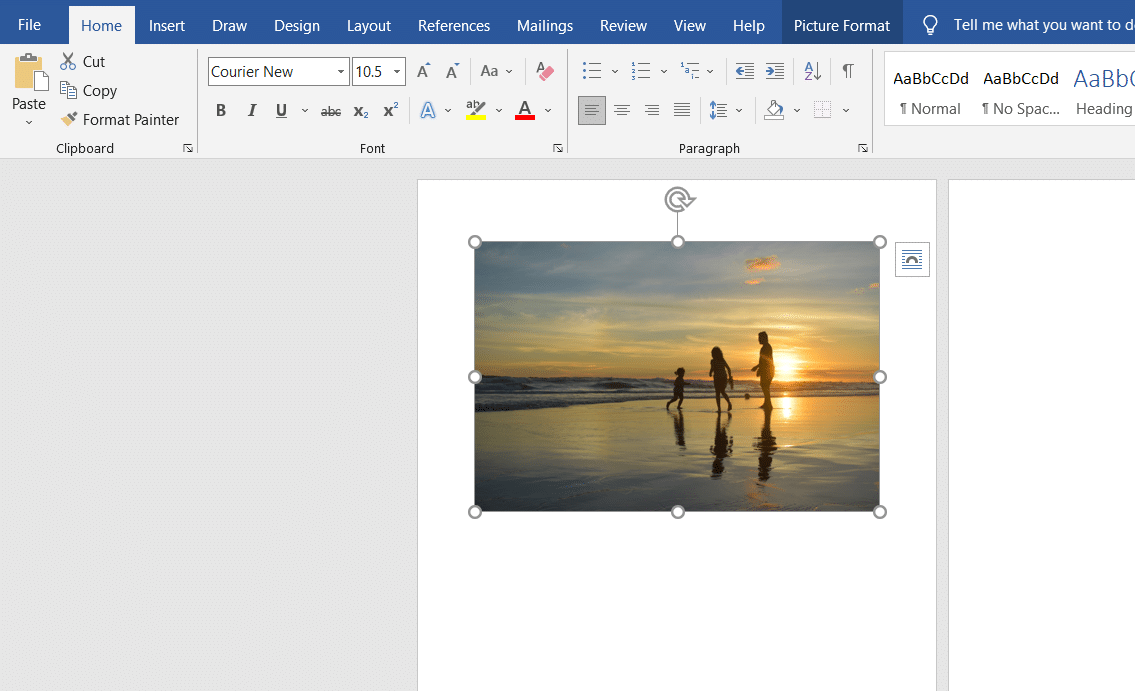Open the Font dialog launcher
The width and height of the screenshot is (1135, 691).
558,148
